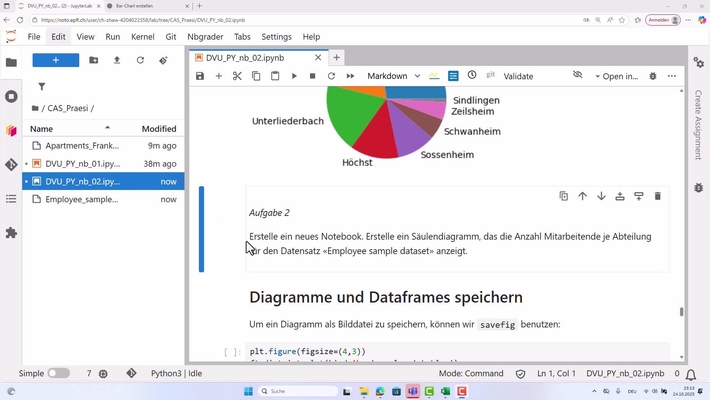Open the Extension Manager puzzle sidebar icon
This screenshot has width=710, height=400.
[11, 232]
